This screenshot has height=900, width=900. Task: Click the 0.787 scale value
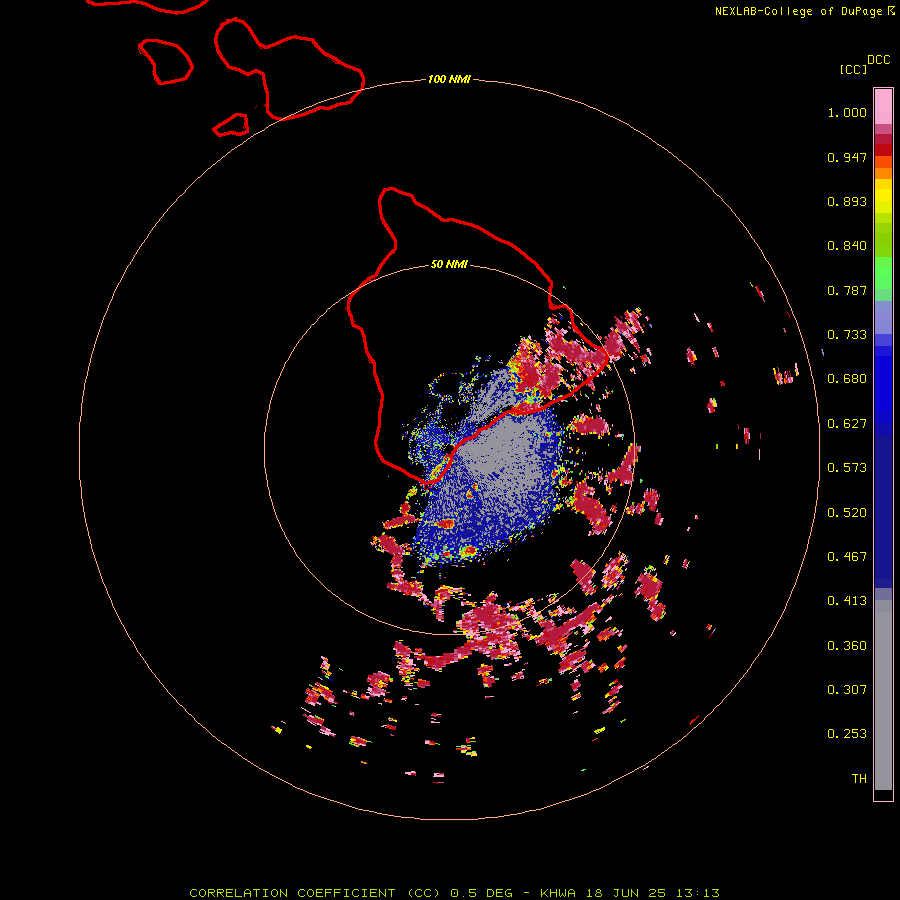(x=847, y=290)
